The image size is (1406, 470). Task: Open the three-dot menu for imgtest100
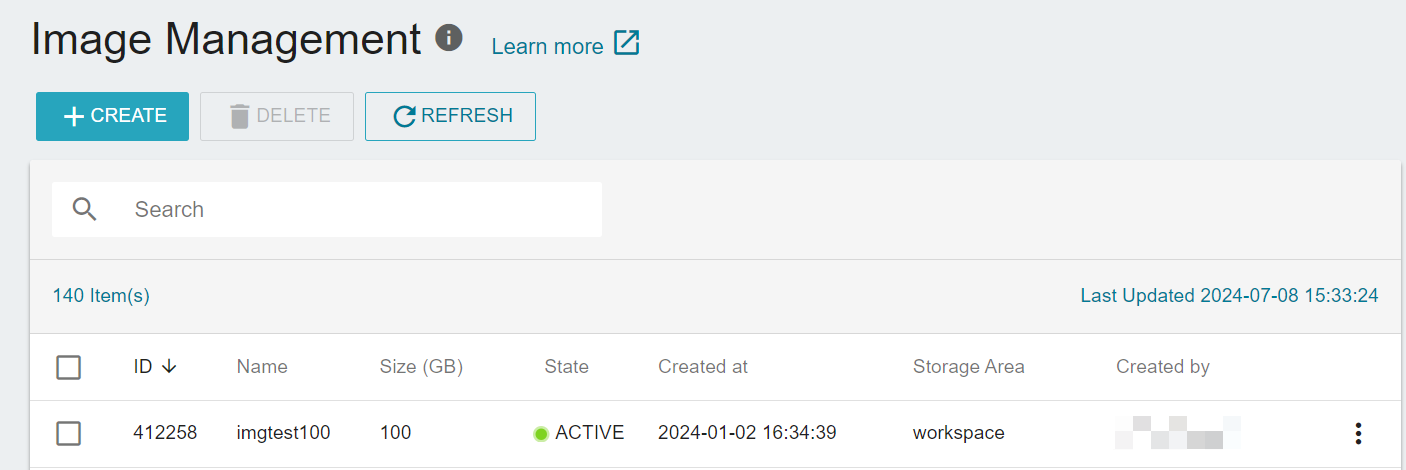pyautogui.click(x=1357, y=433)
